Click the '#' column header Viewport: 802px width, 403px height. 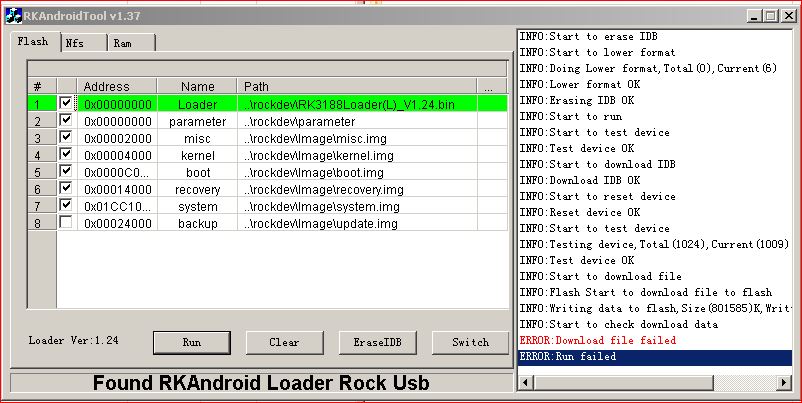point(42,86)
